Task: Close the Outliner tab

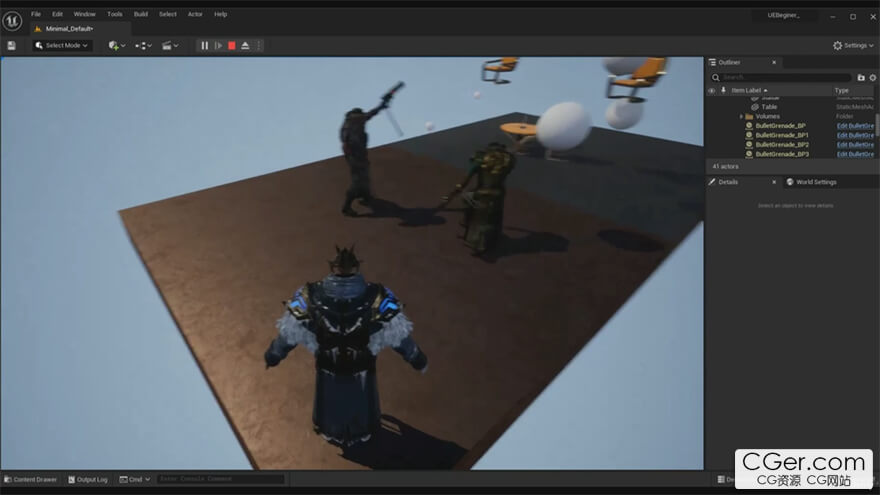Action: 774,62
